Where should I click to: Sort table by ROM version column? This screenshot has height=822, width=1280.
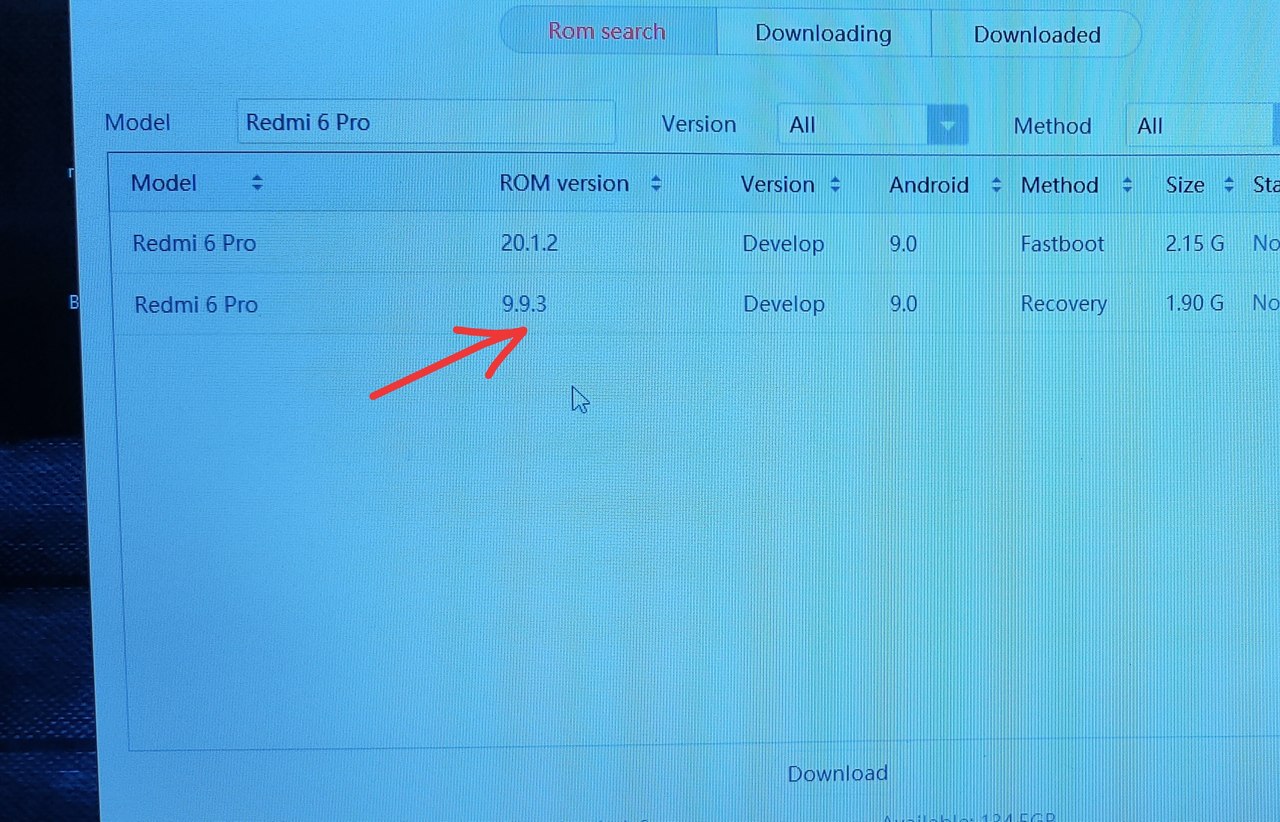click(656, 184)
